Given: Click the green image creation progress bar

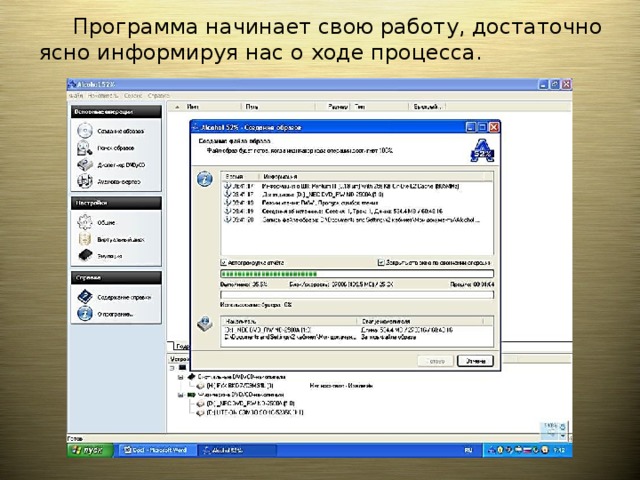Looking at the screenshot, I should [357, 273].
